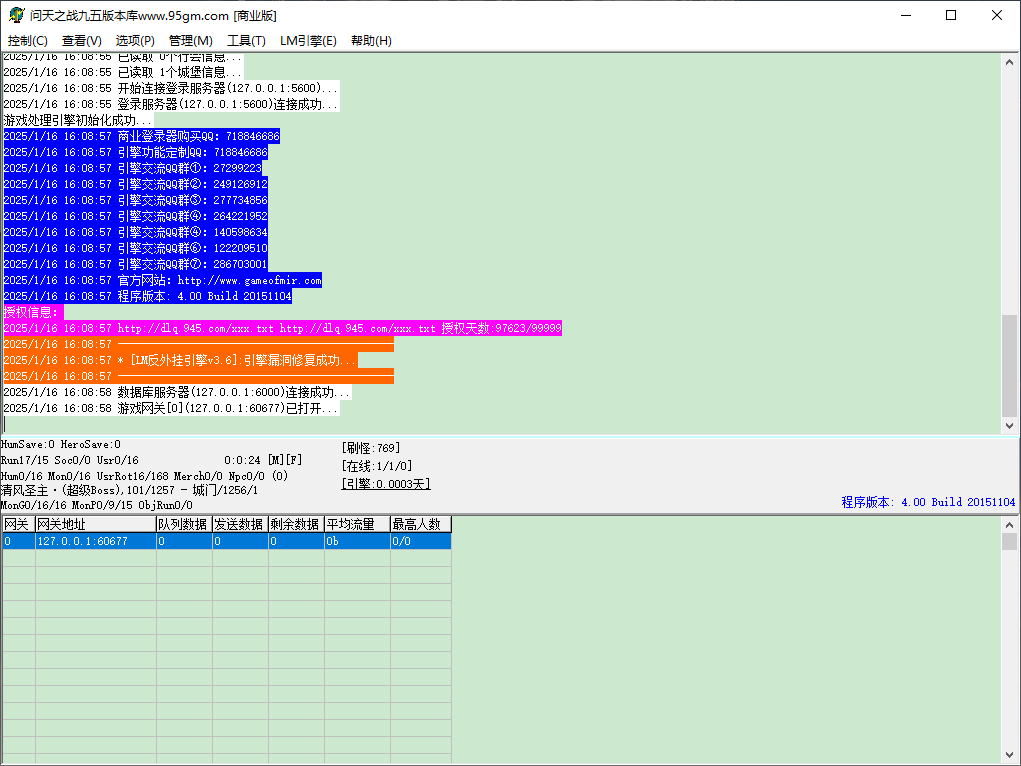Click the blue 程序版本: 4.00 Build 20151104 label
The height and width of the screenshot is (766, 1021).
pyautogui.click(x=928, y=502)
